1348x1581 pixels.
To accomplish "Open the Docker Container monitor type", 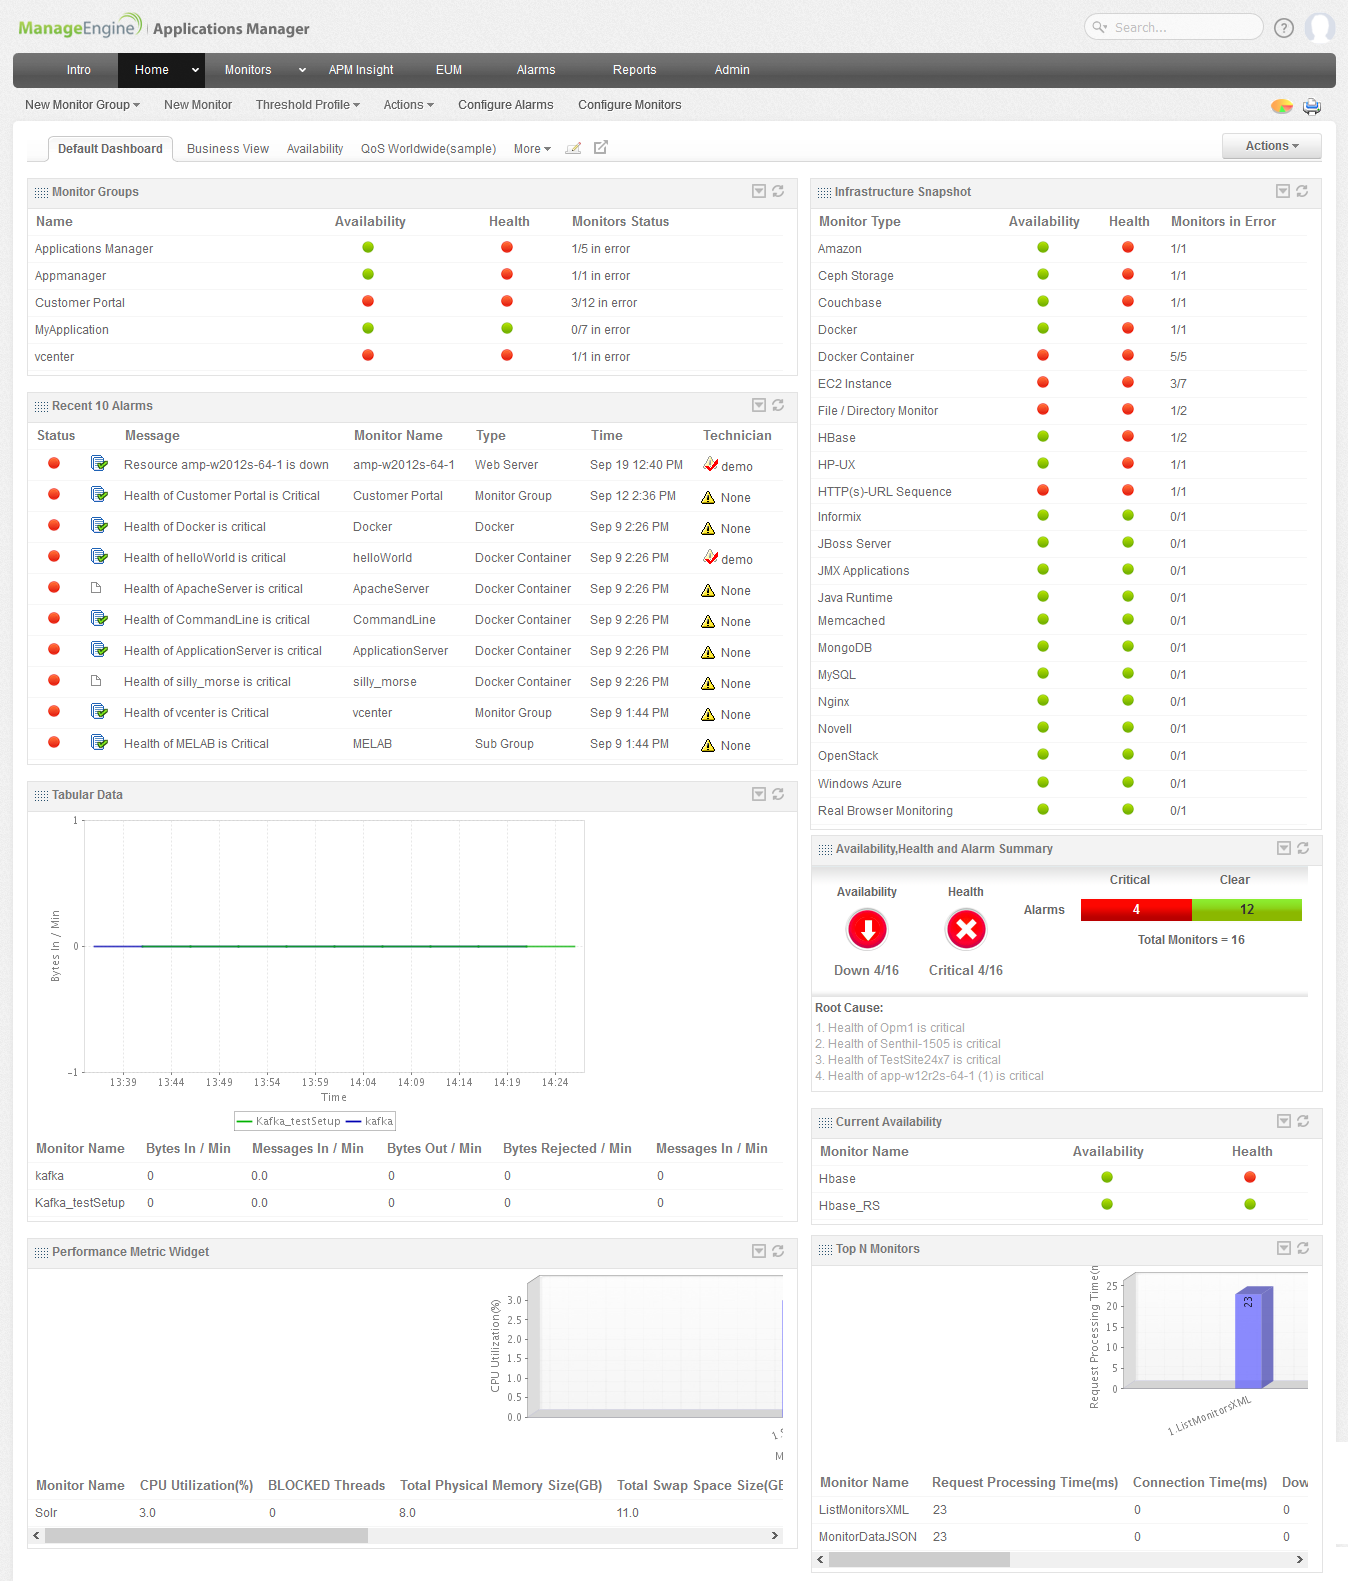I will click(x=866, y=357).
